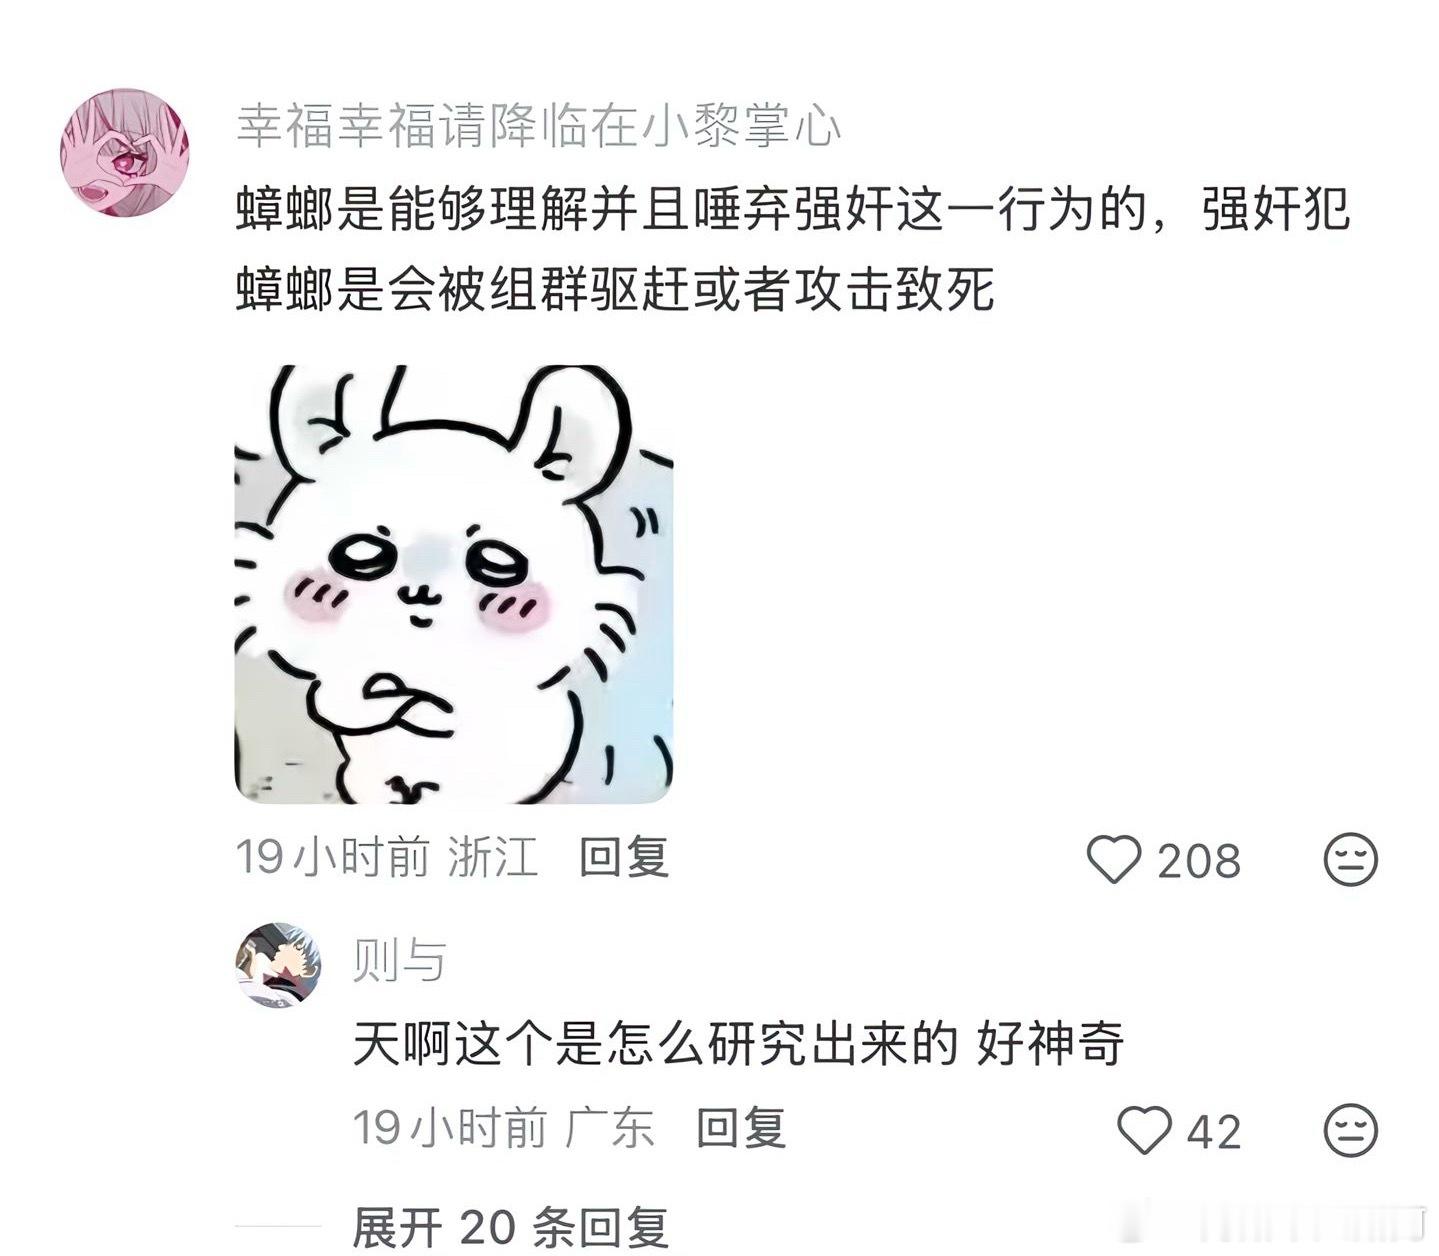Tap the 19小时前 timestamp on 则与's reply
Image resolution: width=1439 pixels, height=1256 pixels.
450,1128
